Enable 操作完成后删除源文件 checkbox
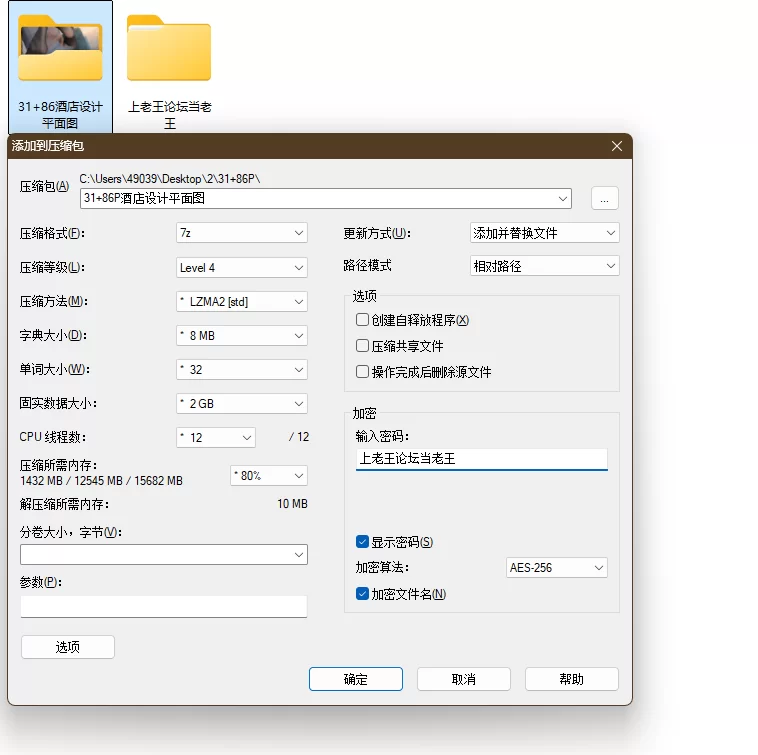 point(362,372)
